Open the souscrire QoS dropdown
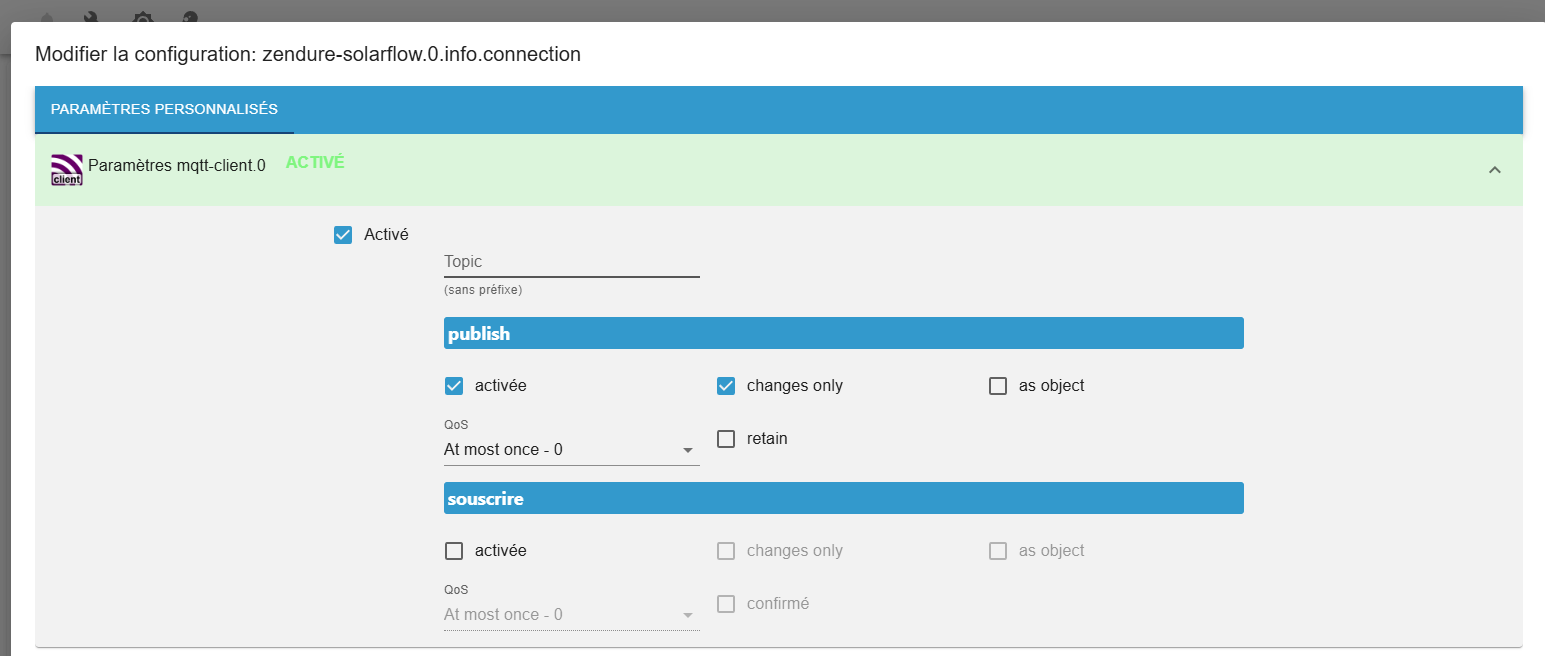 (x=571, y=615)
